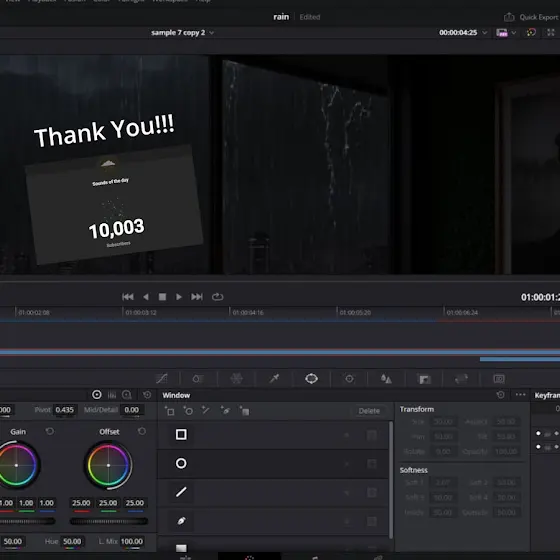Viewport: 560px width, 560px height.
Task: Switch to primaries wheels mode
Action: click(x=96, y=395)
